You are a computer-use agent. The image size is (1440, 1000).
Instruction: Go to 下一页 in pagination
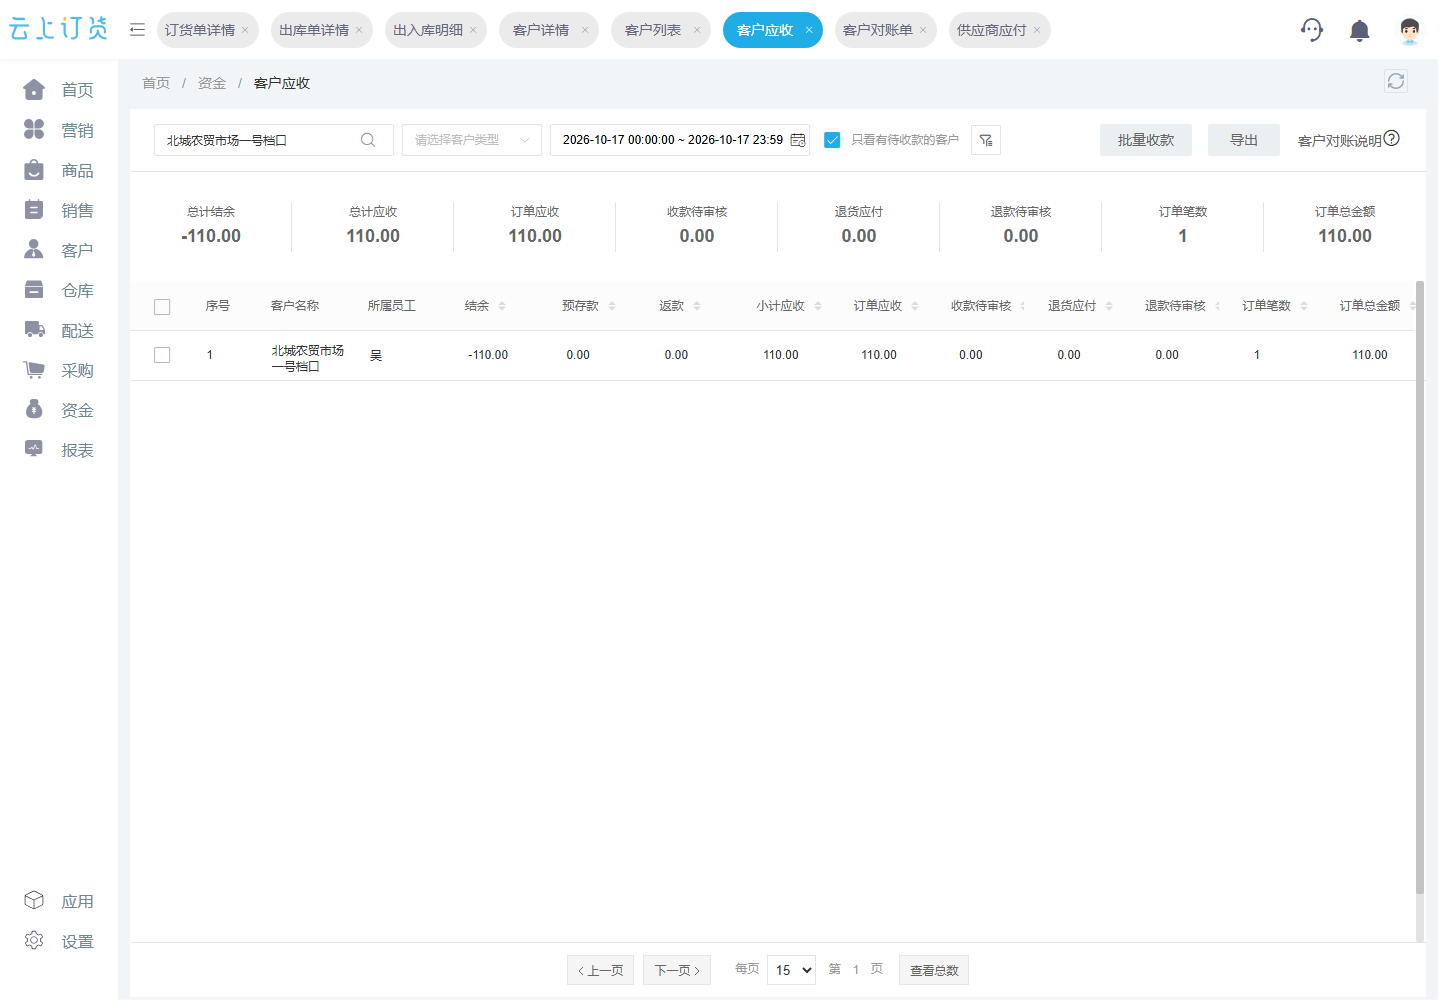tap(677, 970)
